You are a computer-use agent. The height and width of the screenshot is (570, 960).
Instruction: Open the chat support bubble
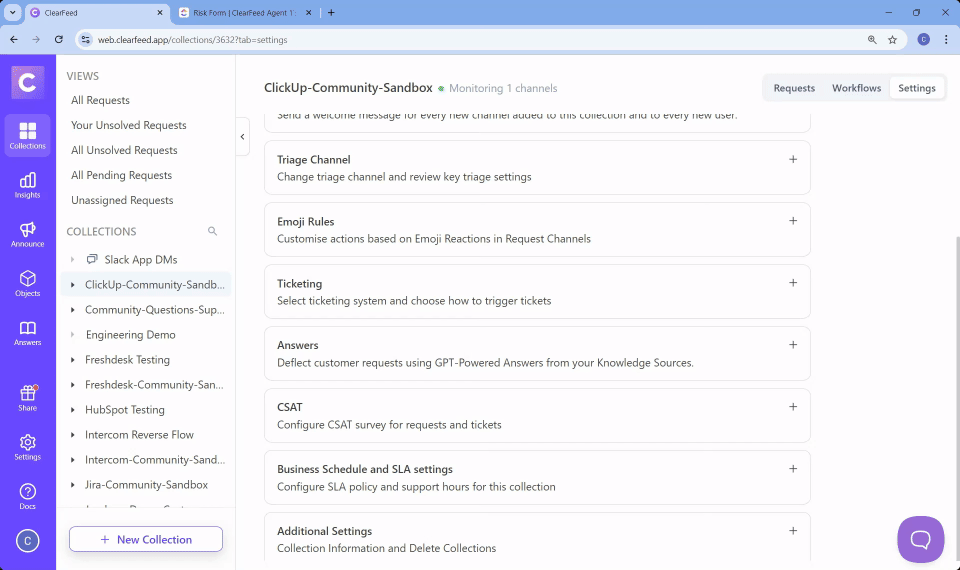pos(920,540)
